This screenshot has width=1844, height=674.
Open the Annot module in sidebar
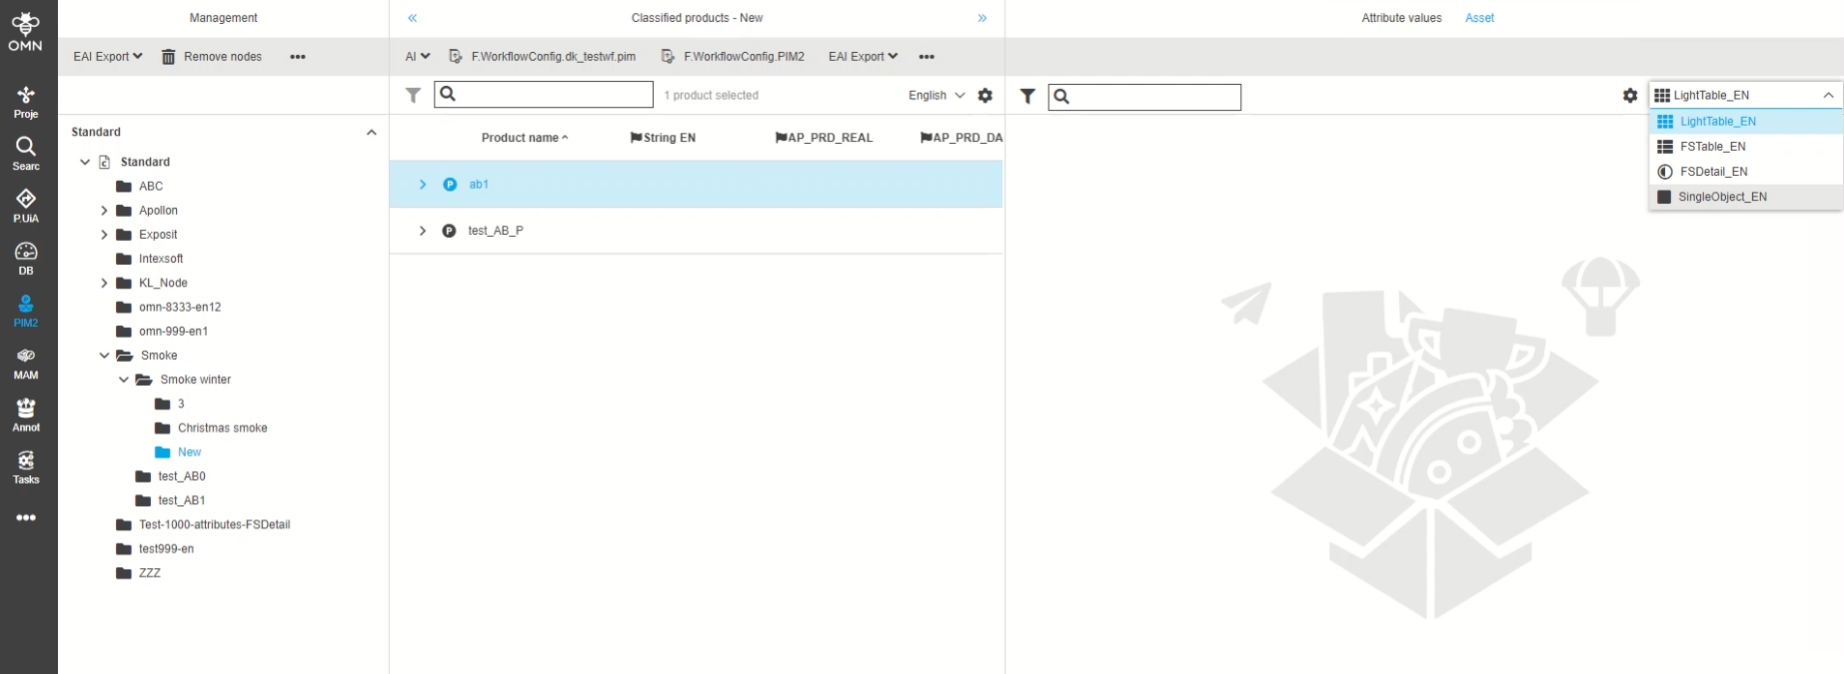26,415
